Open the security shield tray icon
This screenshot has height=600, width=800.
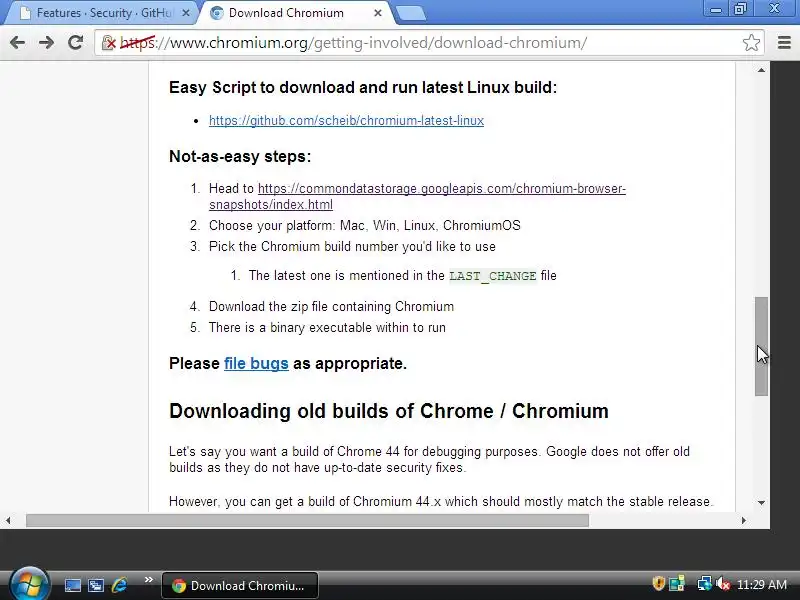click(658, 583)
